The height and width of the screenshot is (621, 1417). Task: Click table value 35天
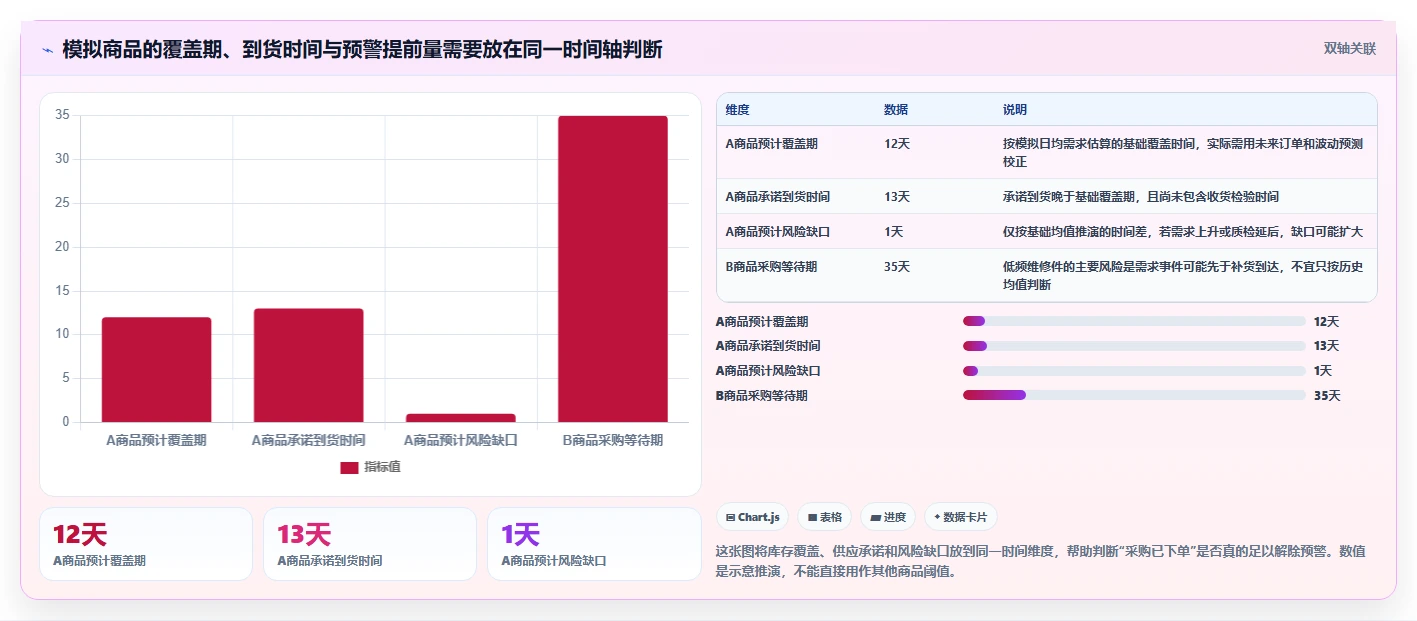[897, 266]
